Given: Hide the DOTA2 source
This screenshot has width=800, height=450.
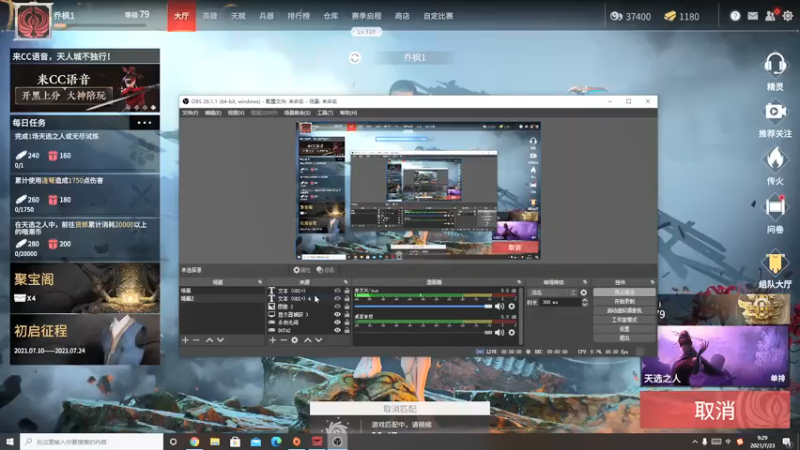Looking at the screenshot, I should tap(337, 331).
